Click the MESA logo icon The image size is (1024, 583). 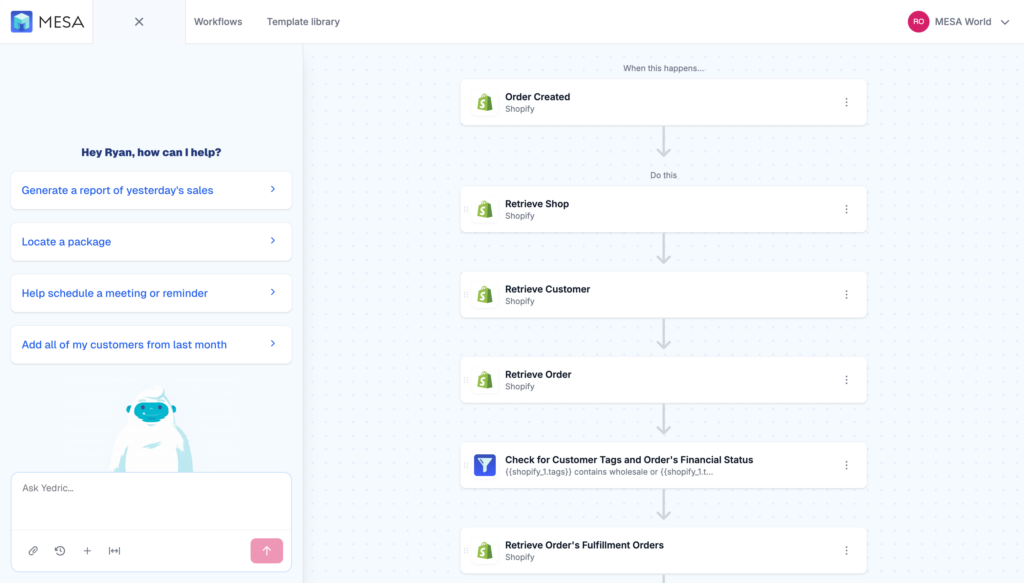(22, 22)
